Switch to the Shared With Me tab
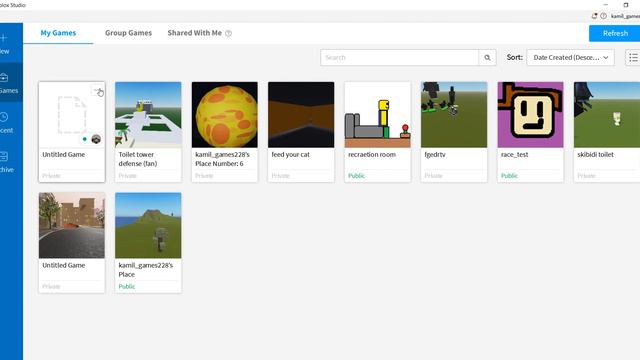 click(x=194, y=33)
